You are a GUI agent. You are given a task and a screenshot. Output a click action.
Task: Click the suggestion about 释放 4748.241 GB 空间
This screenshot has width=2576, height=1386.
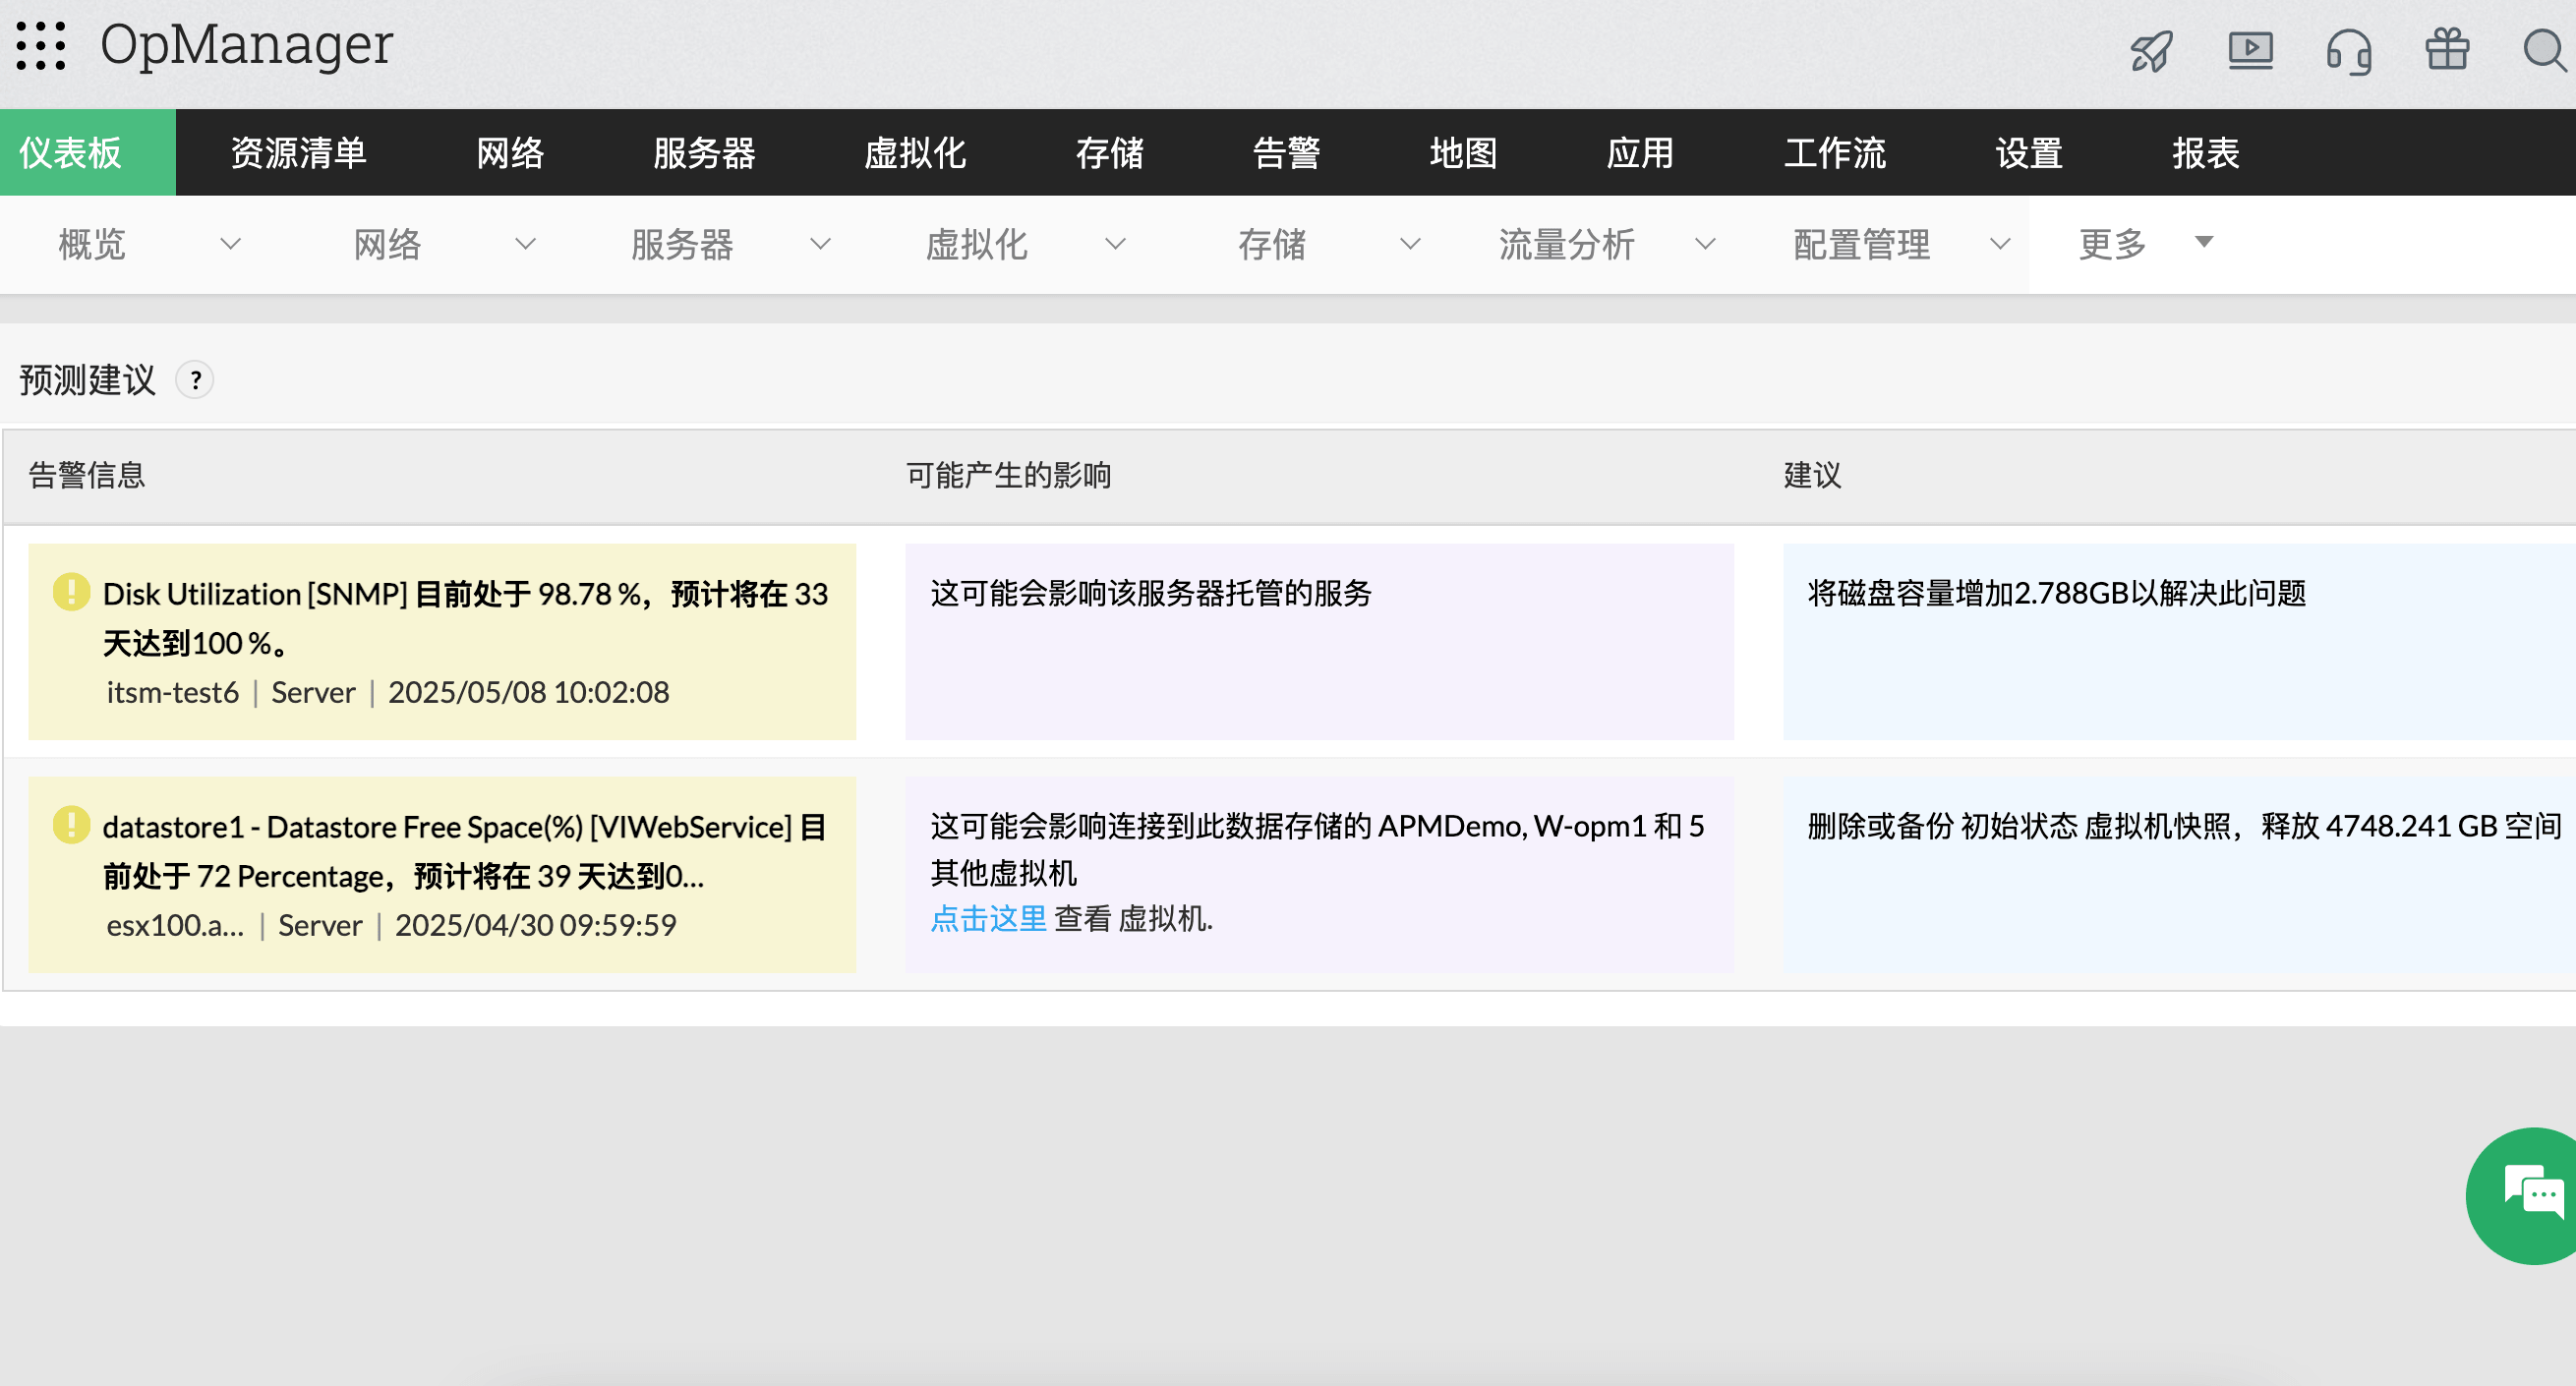pos(2185,826)
